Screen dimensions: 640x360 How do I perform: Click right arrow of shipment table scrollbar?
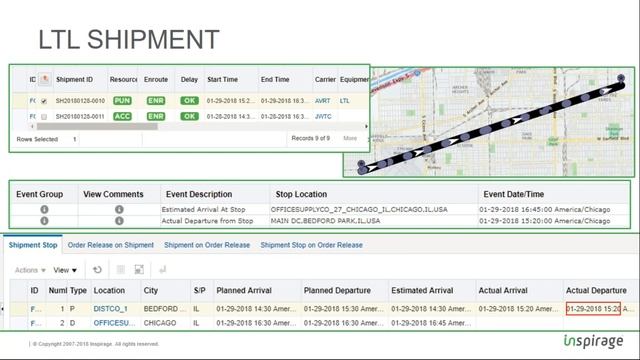tap(366, 127)
